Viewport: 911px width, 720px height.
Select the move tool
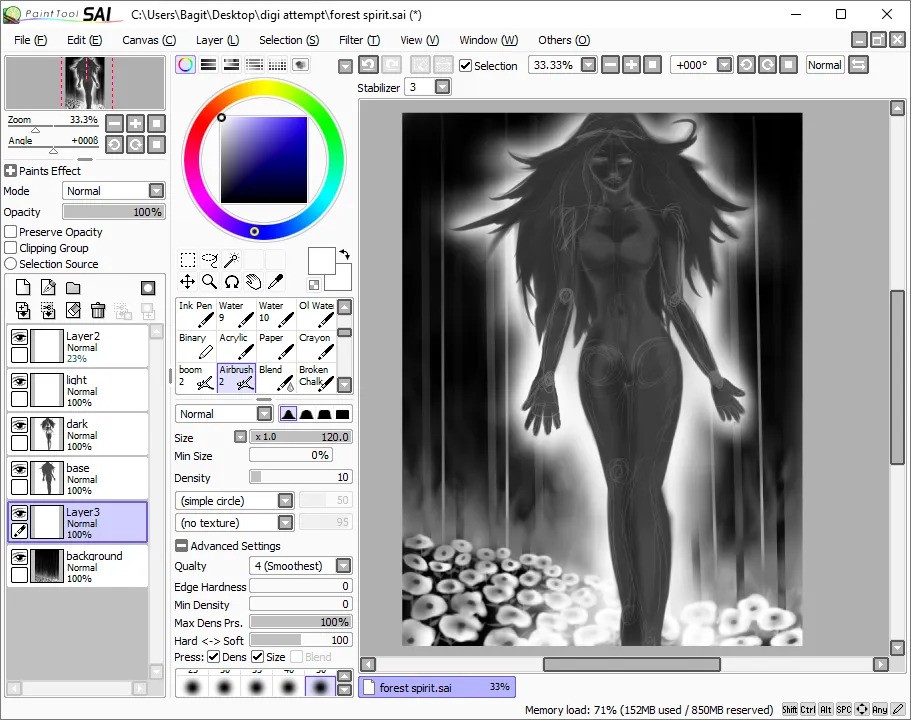188,282
